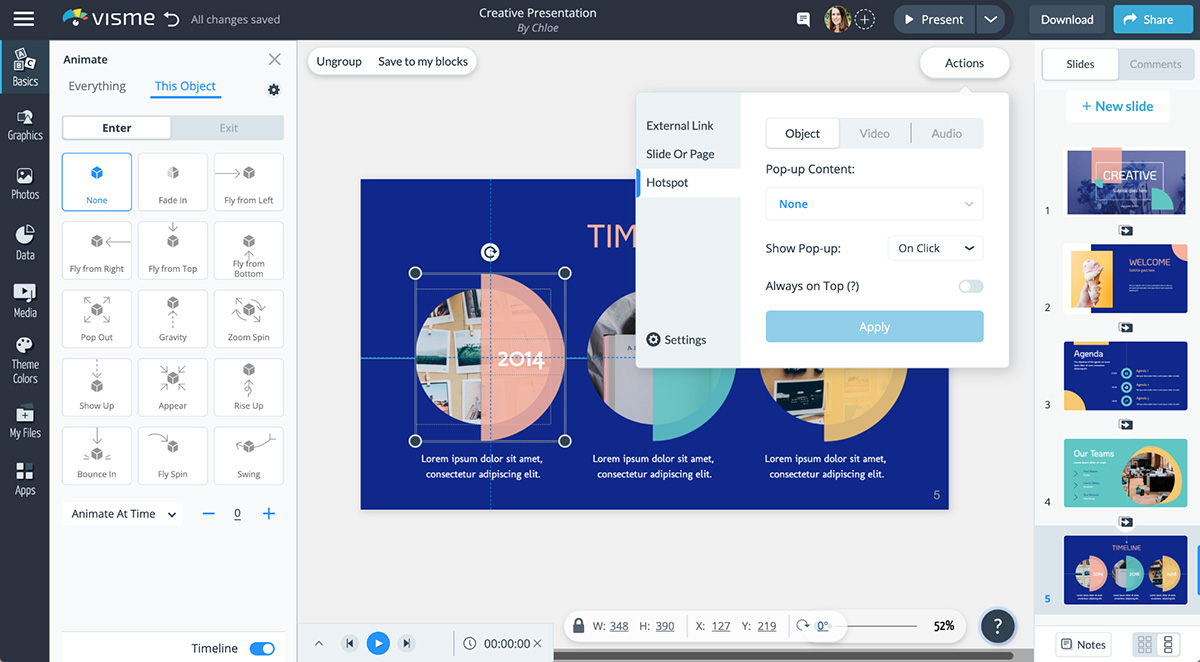Click the Apply button
1200x662 pixels.
click(874, 327)
